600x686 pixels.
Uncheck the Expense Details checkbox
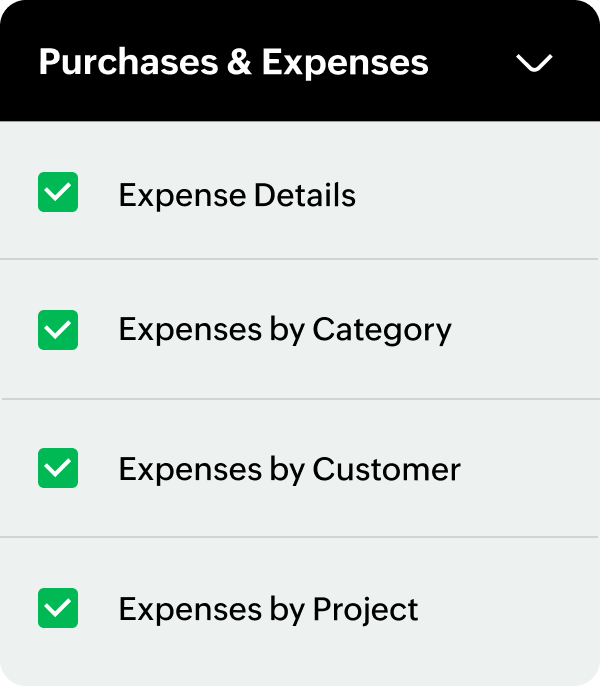pyautogui.click(x=58, y=192)
